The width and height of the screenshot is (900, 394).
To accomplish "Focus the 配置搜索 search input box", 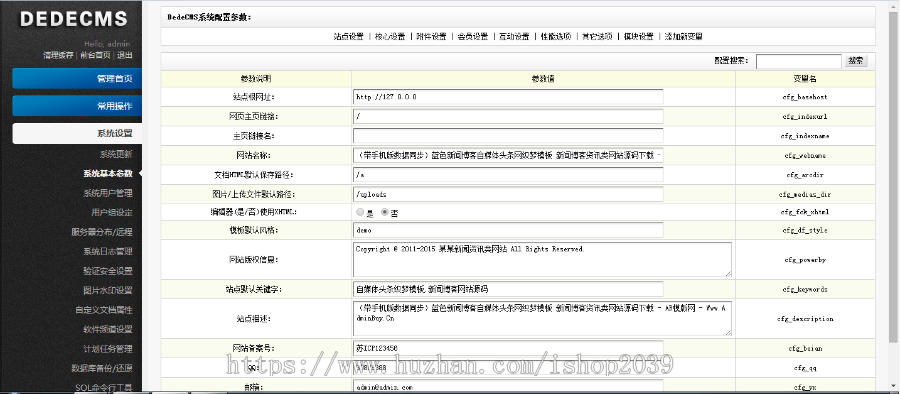I will (x=798, y=61).
